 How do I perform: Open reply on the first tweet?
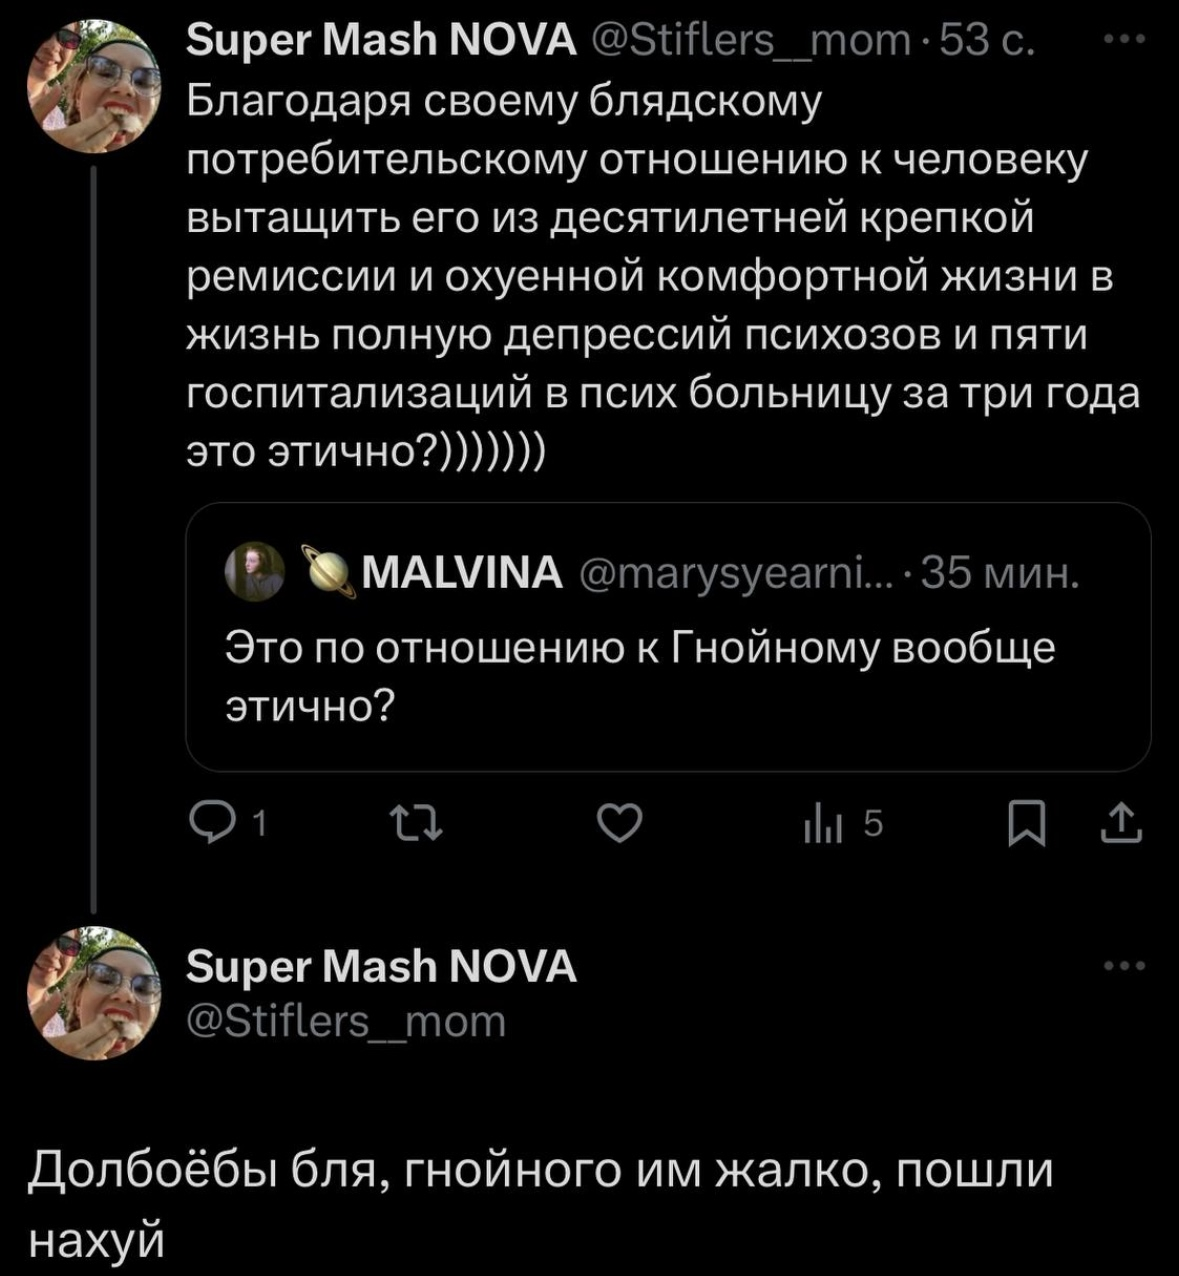228,825
